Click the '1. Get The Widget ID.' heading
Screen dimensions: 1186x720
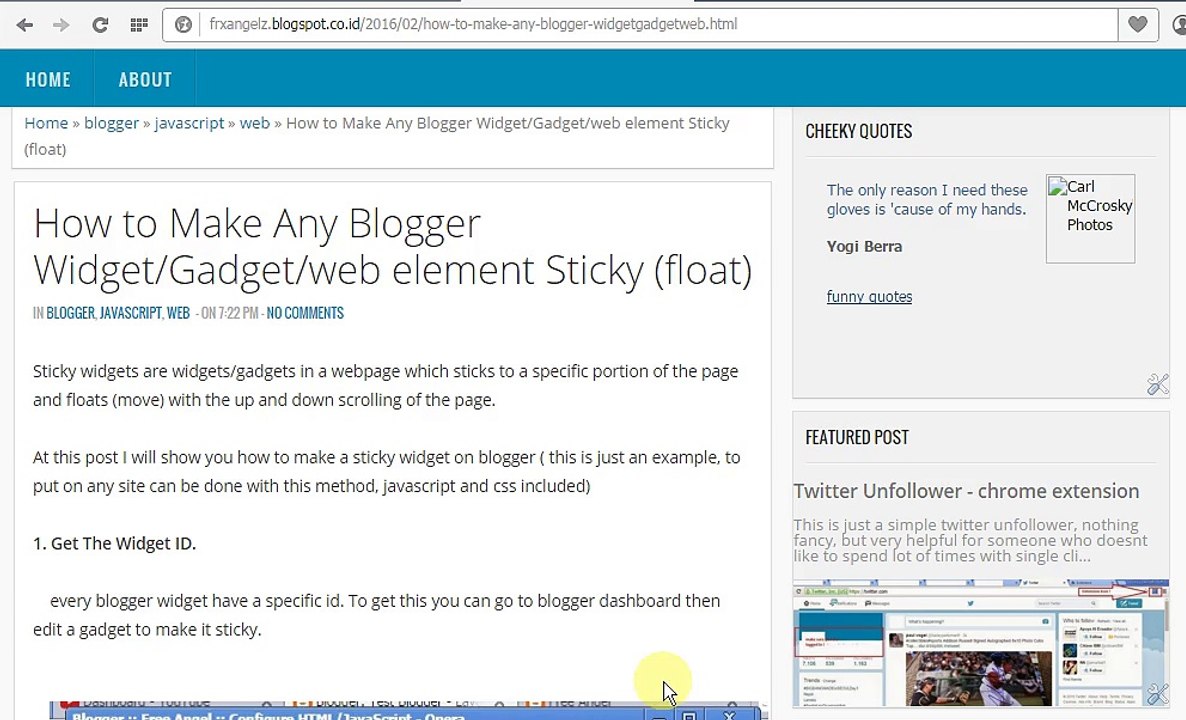[114, 543]
